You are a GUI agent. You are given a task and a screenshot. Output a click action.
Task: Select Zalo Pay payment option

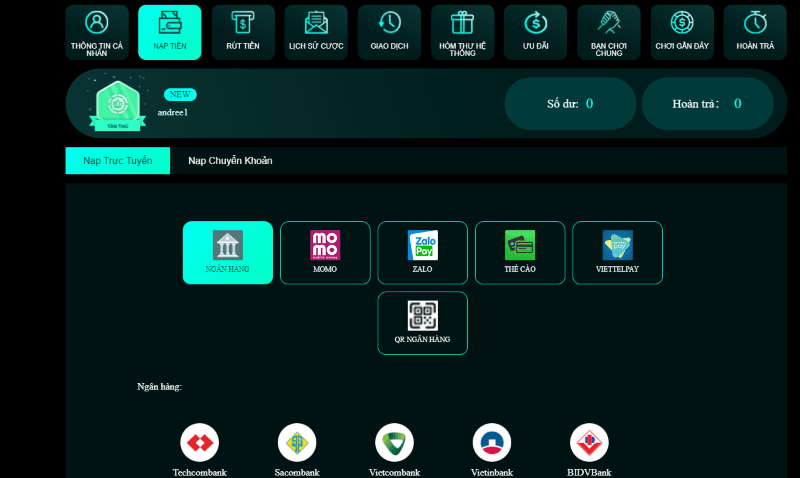tap(422, 252)
